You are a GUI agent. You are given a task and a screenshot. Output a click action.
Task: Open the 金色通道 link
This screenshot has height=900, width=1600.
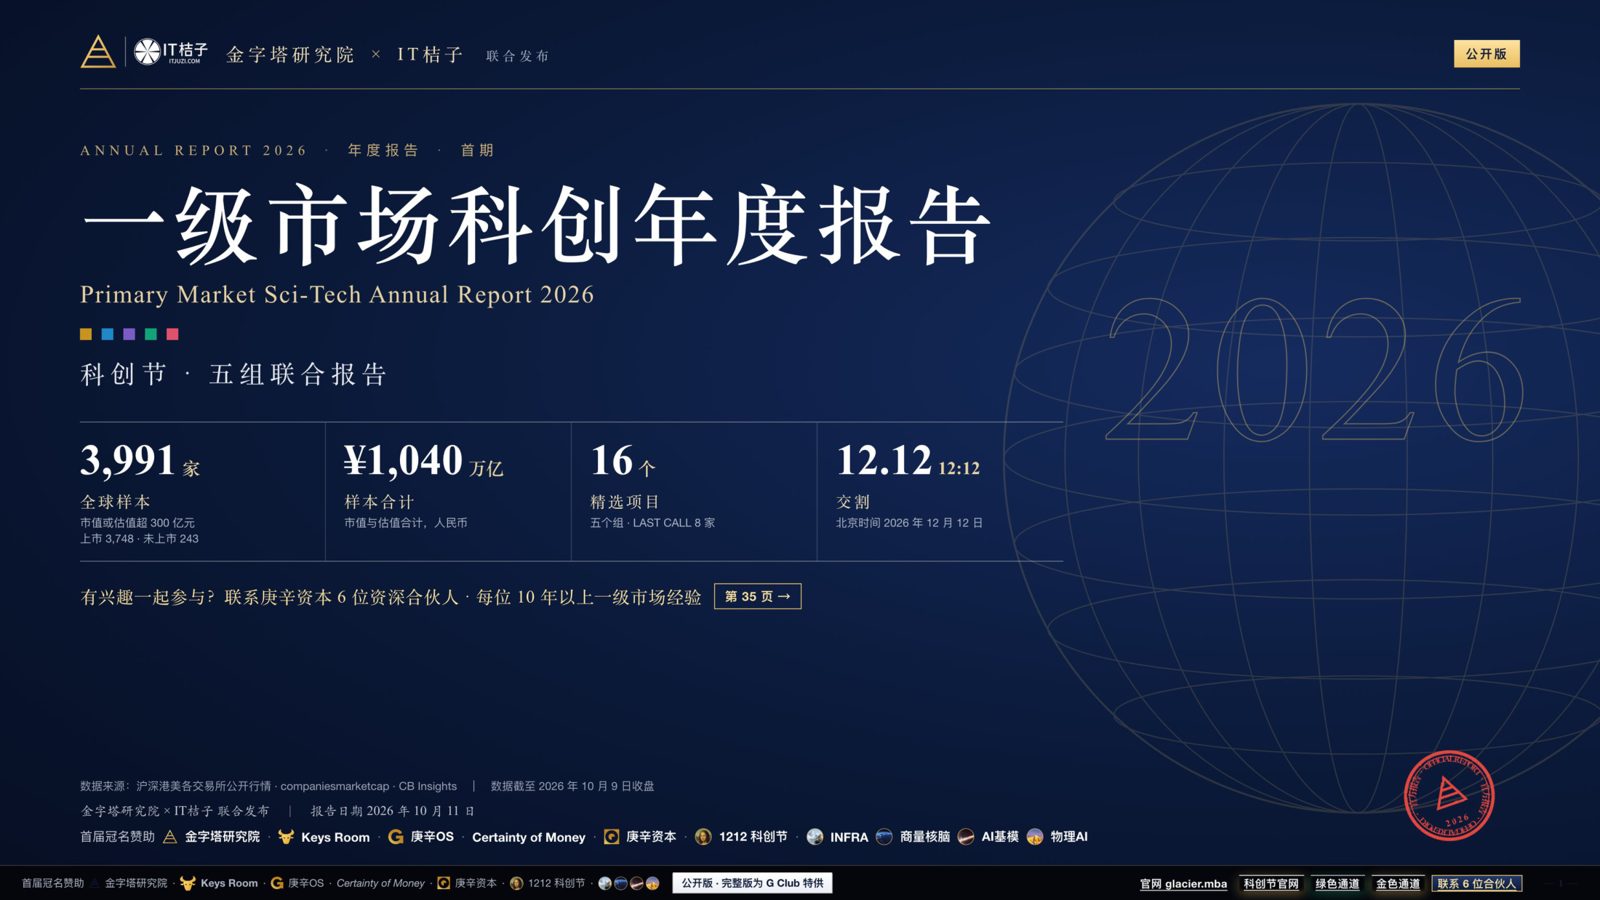point(1397,884)
